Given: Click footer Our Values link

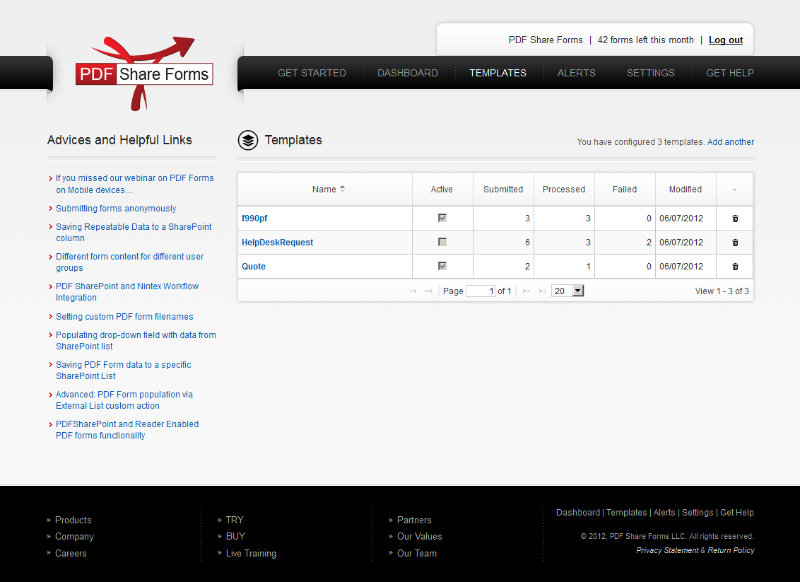Looking at the screenshot, I should tap(419, 537).
